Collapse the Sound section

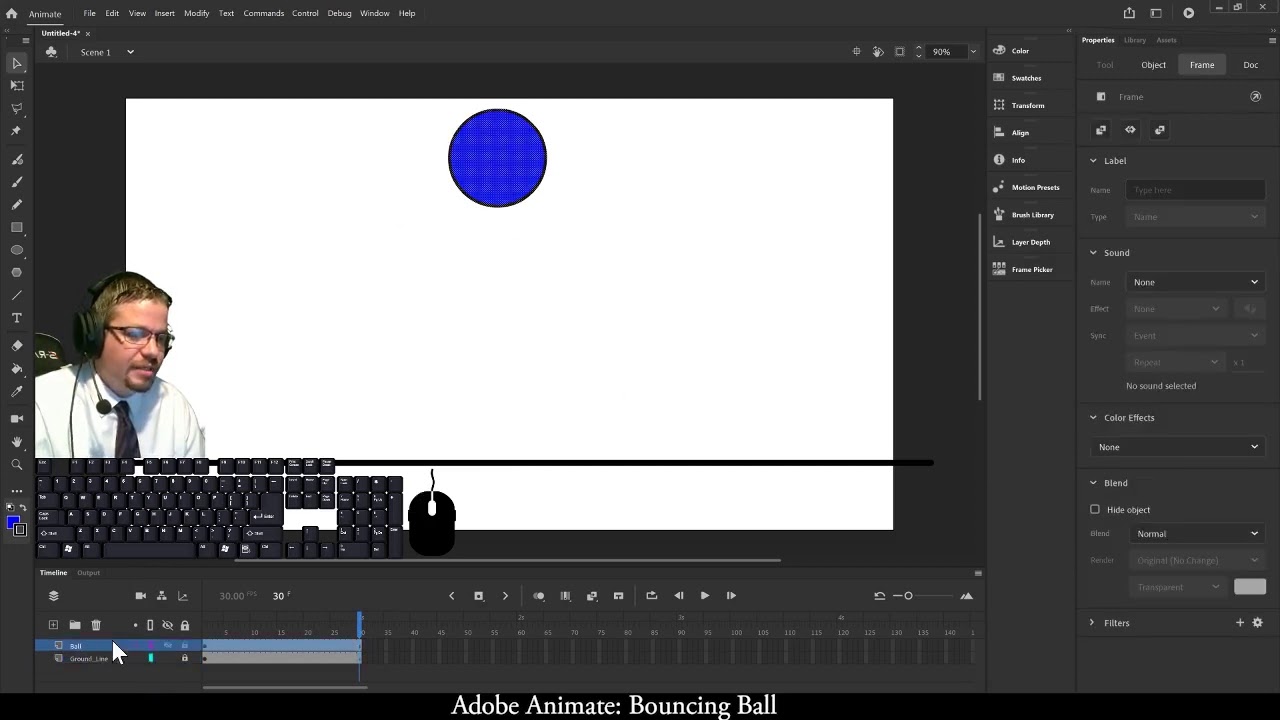coord(1093,253)
